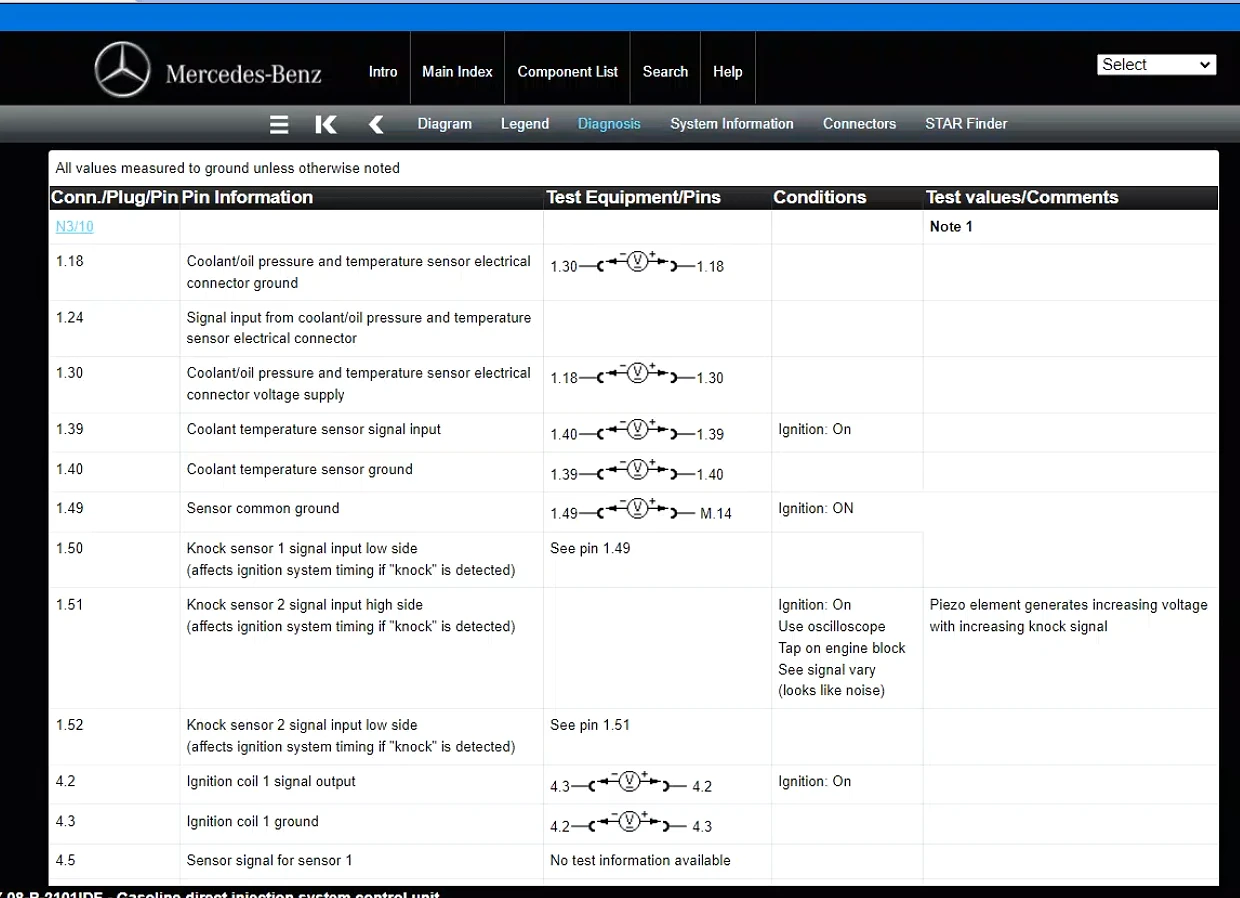Open the Intro menu item
Viewport: 1240px width, 898px height.
383,72
